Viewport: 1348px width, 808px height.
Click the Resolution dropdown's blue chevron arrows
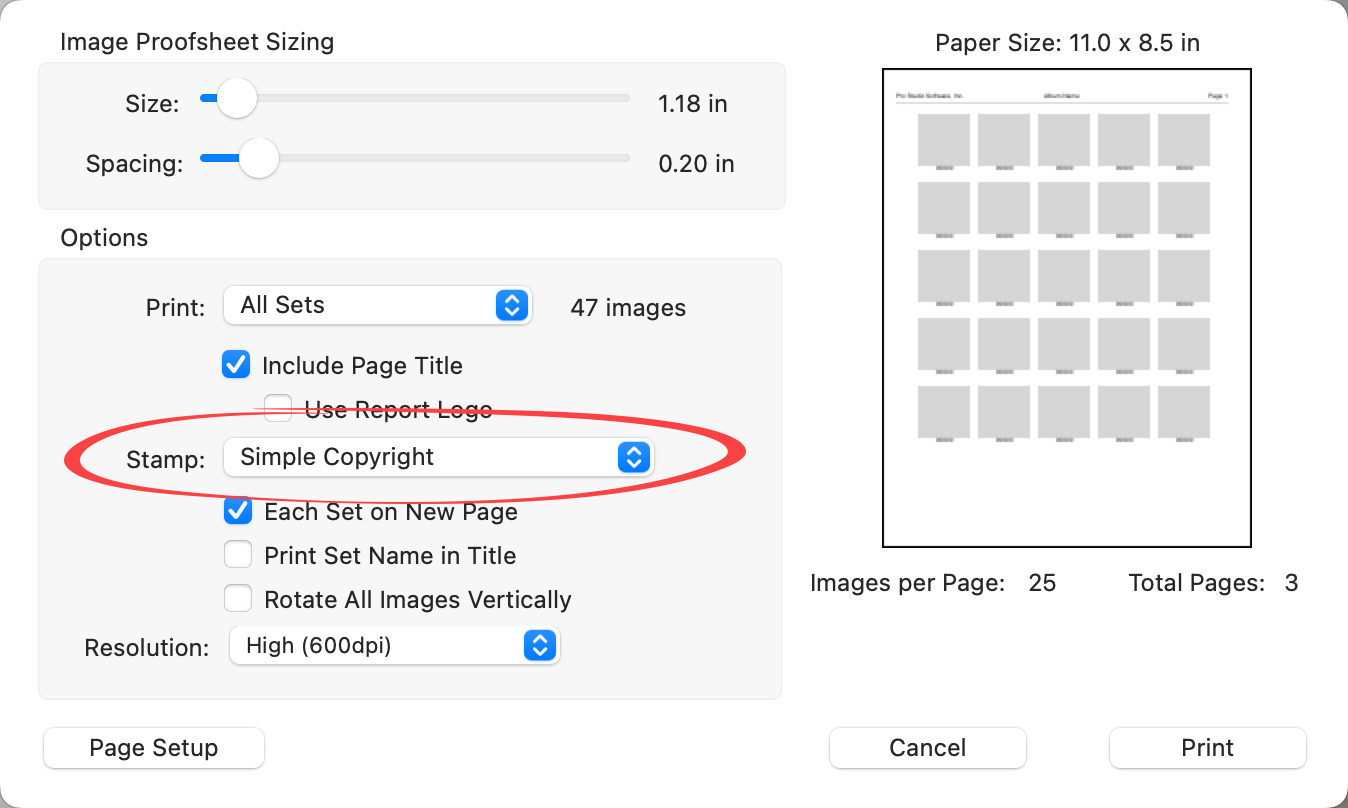(x=539, y=646)
